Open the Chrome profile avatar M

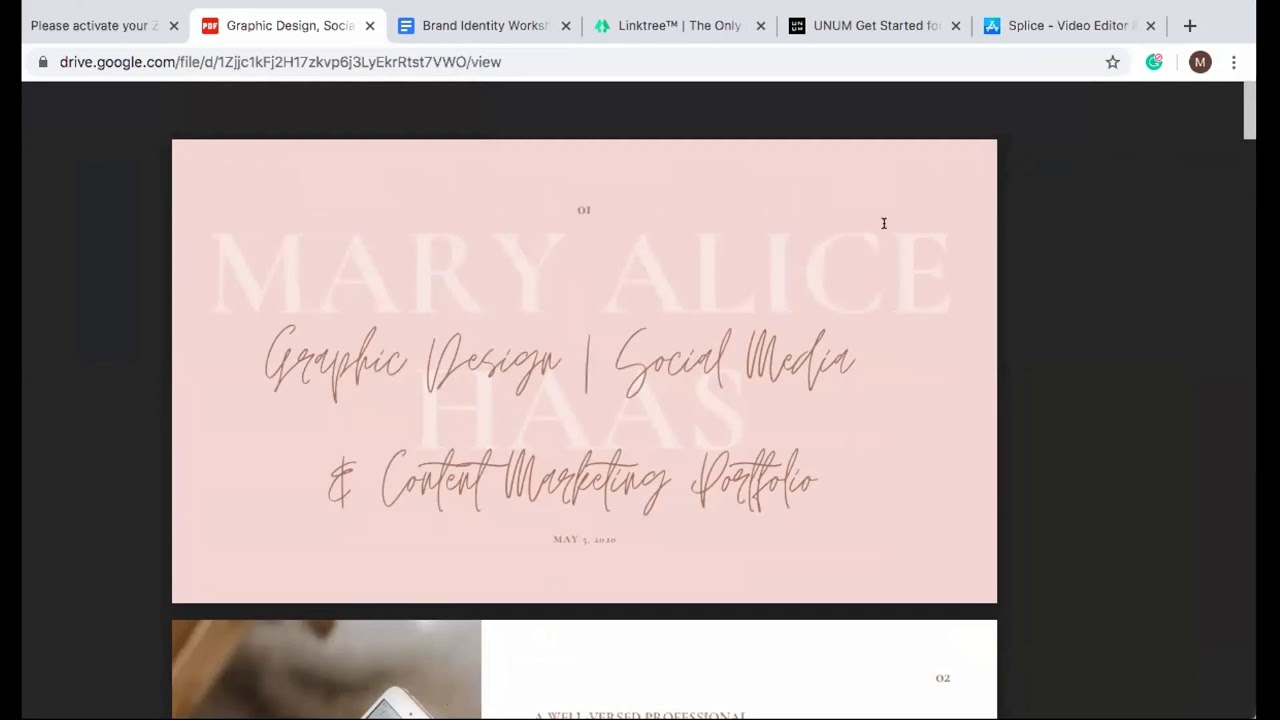(1201, 62)
